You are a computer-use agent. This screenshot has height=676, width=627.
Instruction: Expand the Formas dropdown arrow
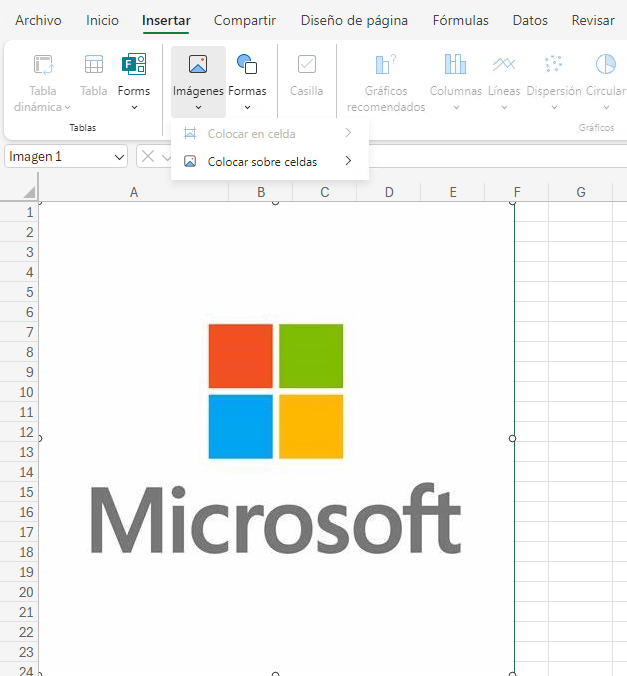[248, 107]
